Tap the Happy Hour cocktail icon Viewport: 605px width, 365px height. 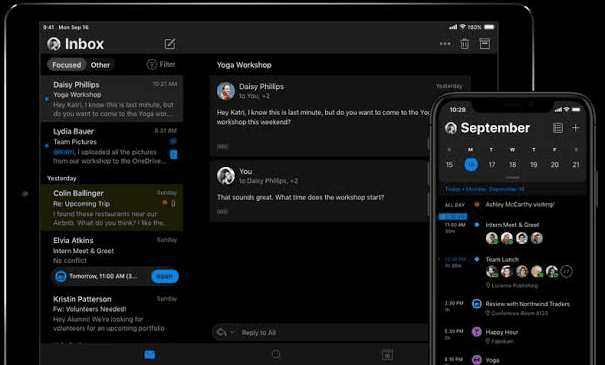coord(477,332)
